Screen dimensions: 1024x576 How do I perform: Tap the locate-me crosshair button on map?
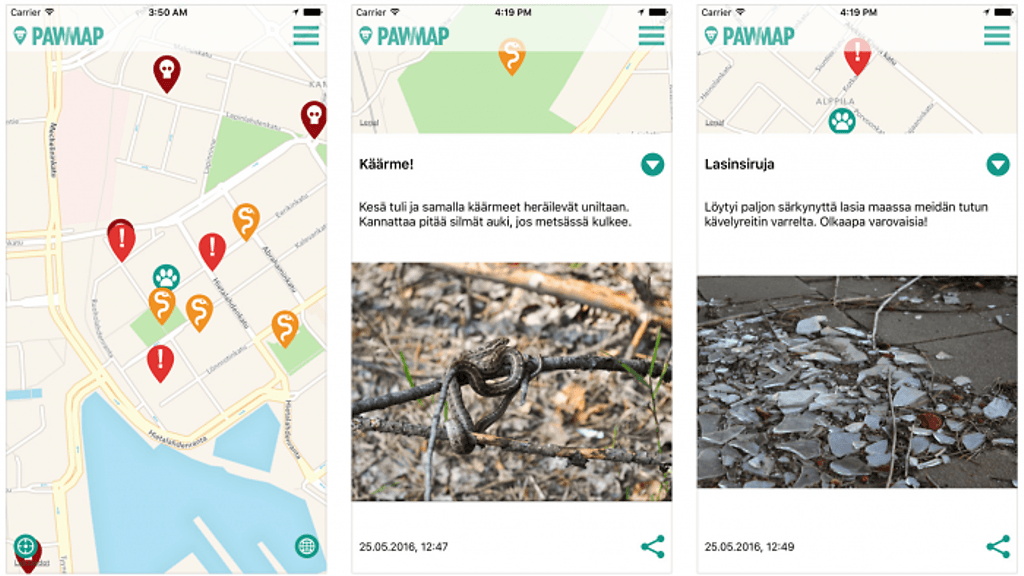tap(25, 545)
